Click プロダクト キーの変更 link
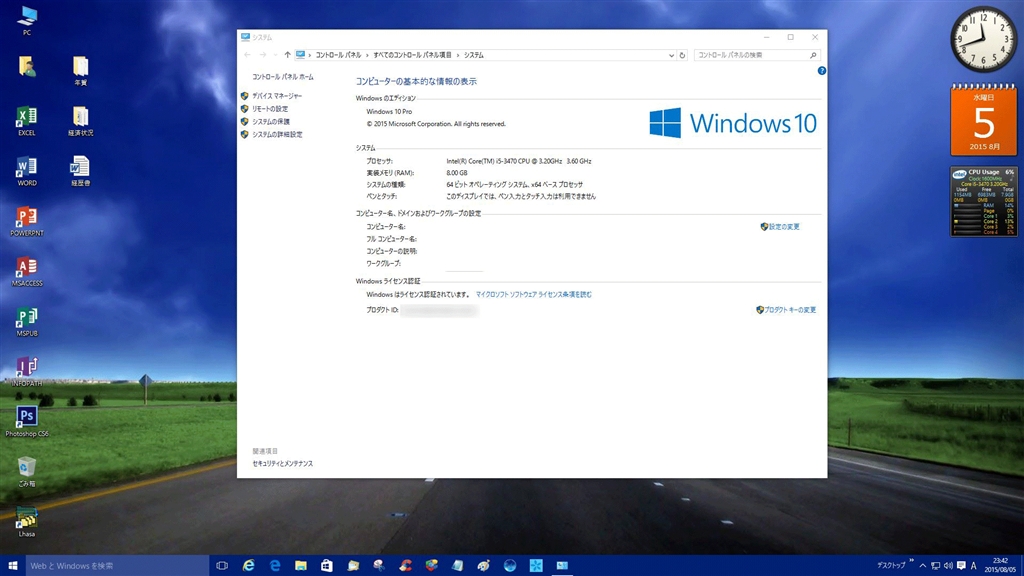 [x=790, y=310]
